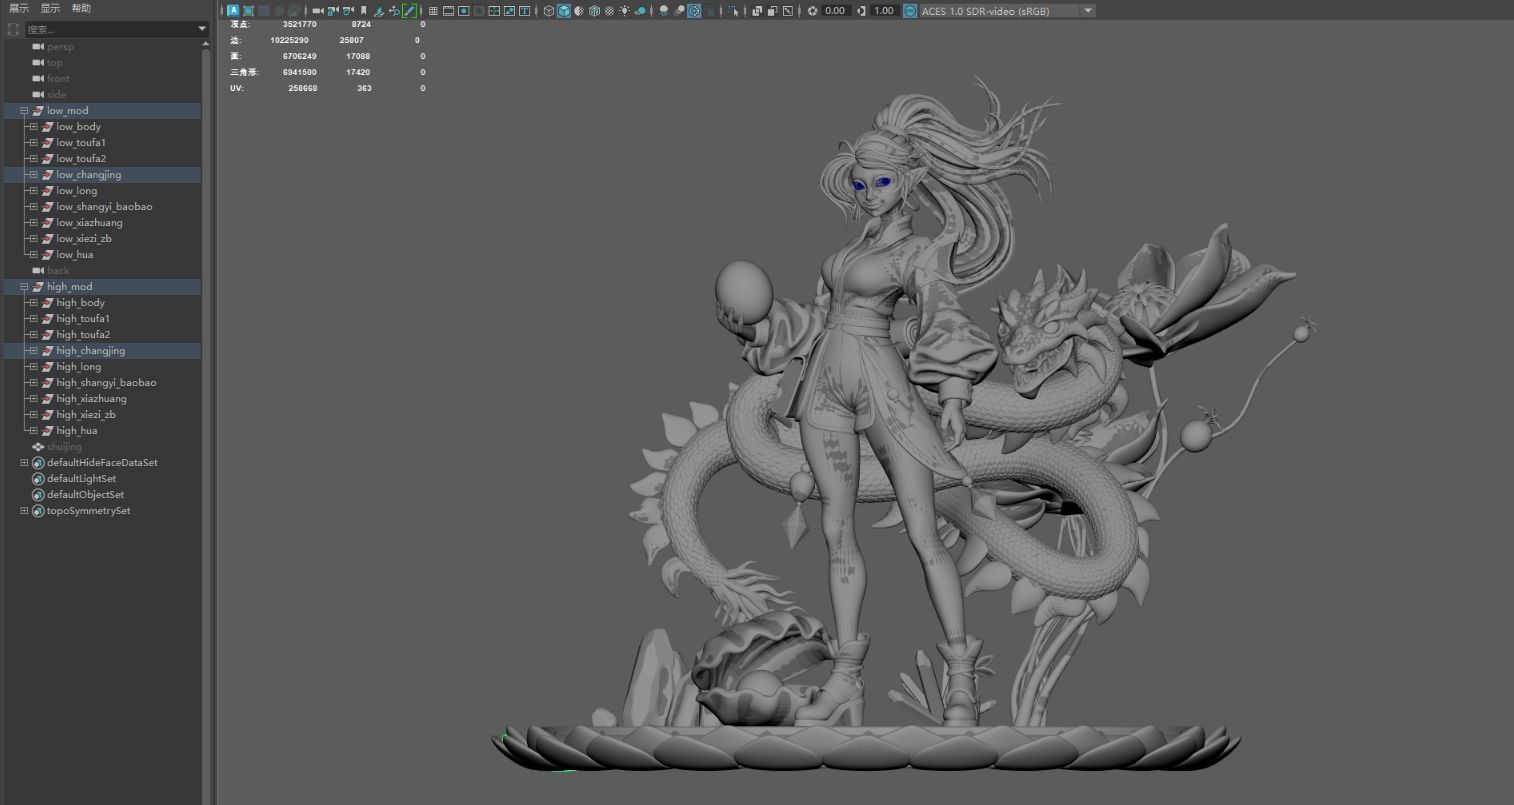
Task: Toggle the viewport grid icon
Action: tap(433, 11)
